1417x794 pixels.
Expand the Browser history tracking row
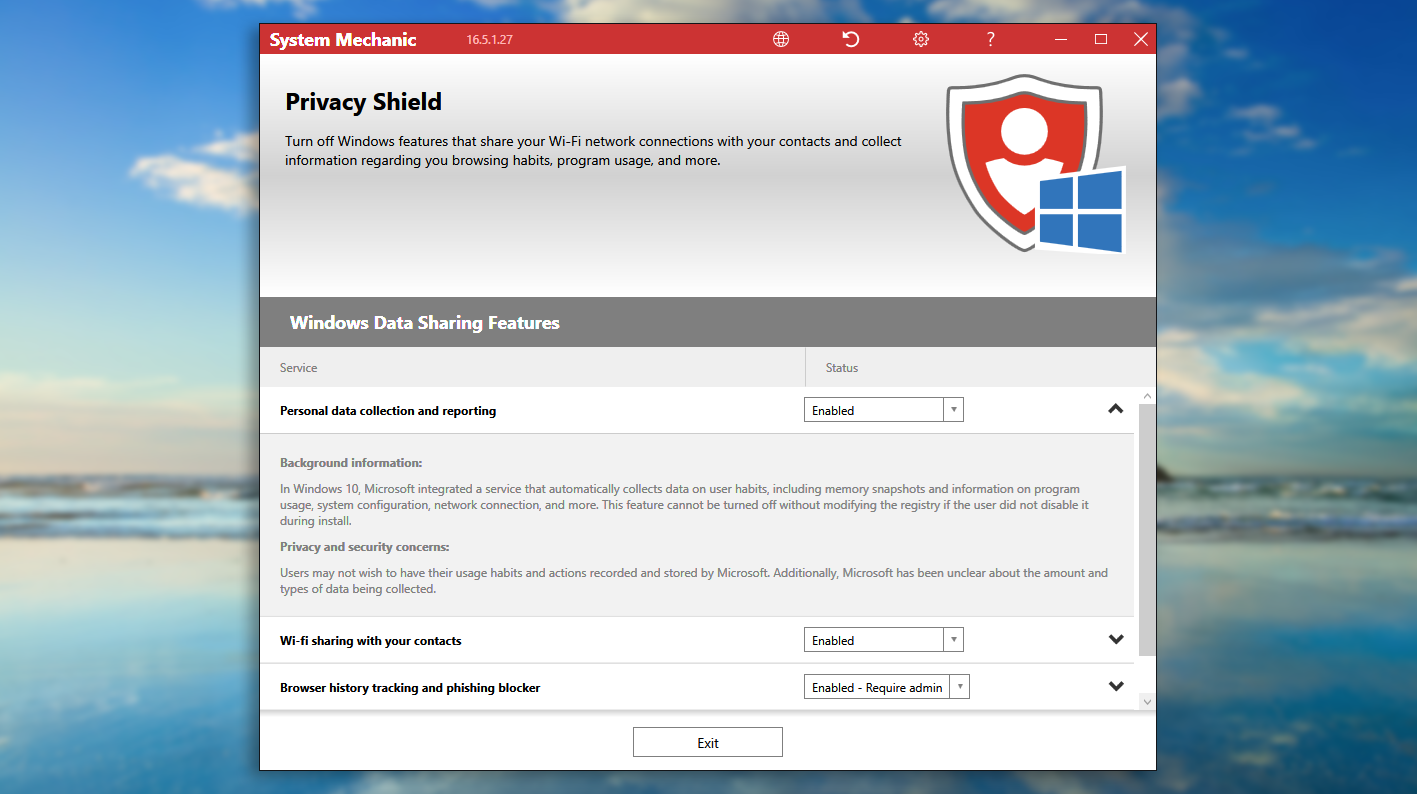(x=1116, y=687)
